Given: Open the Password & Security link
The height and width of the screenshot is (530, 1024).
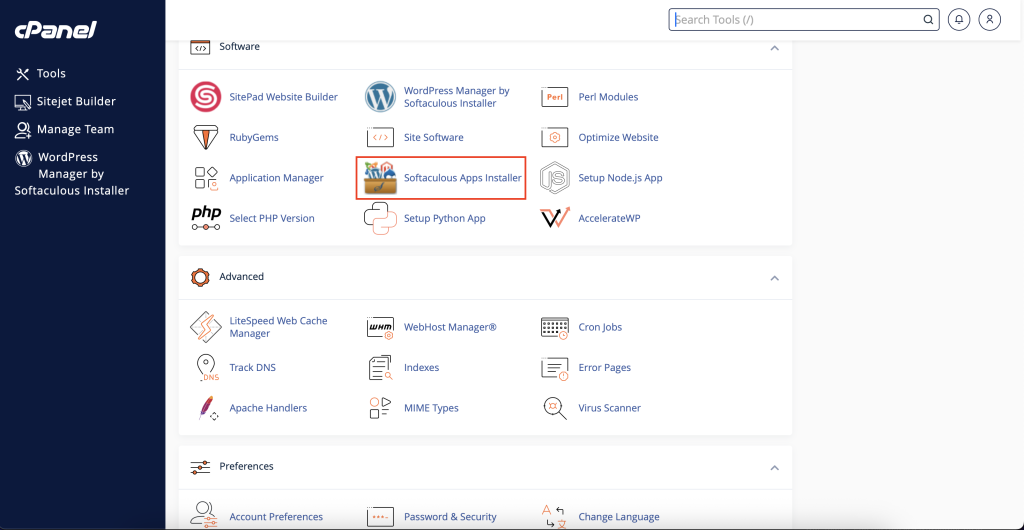Looking at the screenshot, I should pyautogui.click(x=450, y=517).
